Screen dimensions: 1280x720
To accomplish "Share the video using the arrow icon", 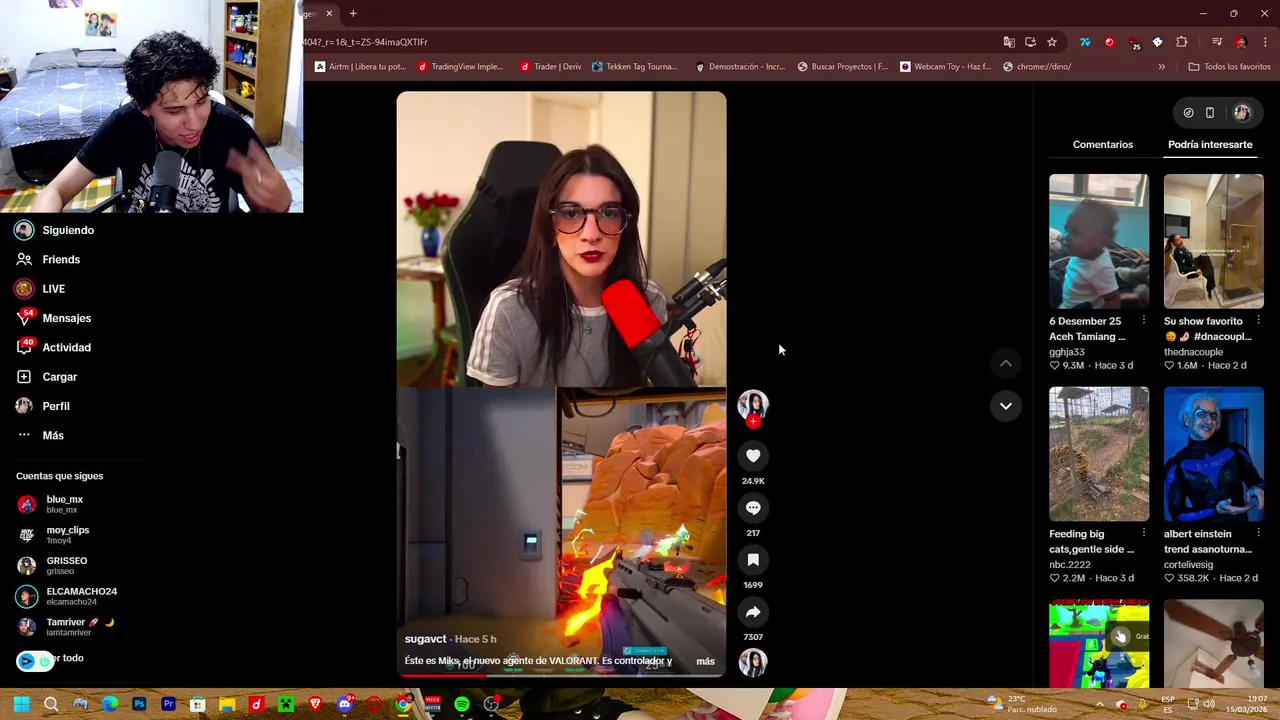I will (x=753, y=612).
